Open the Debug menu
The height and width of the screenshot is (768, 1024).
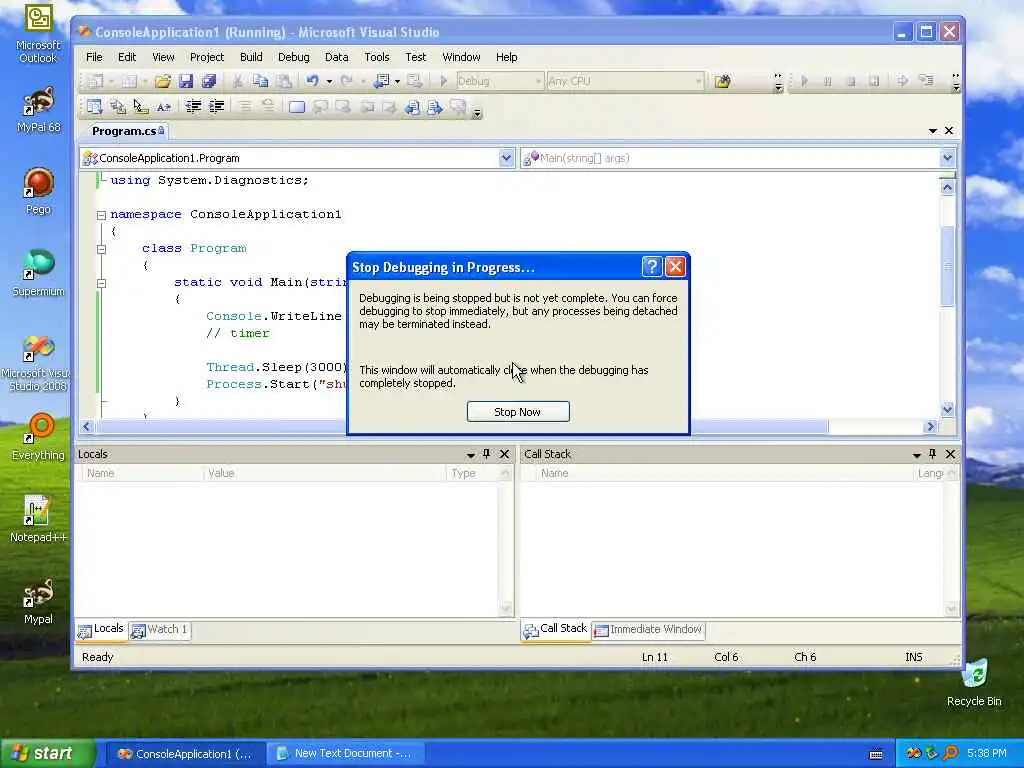294,57
